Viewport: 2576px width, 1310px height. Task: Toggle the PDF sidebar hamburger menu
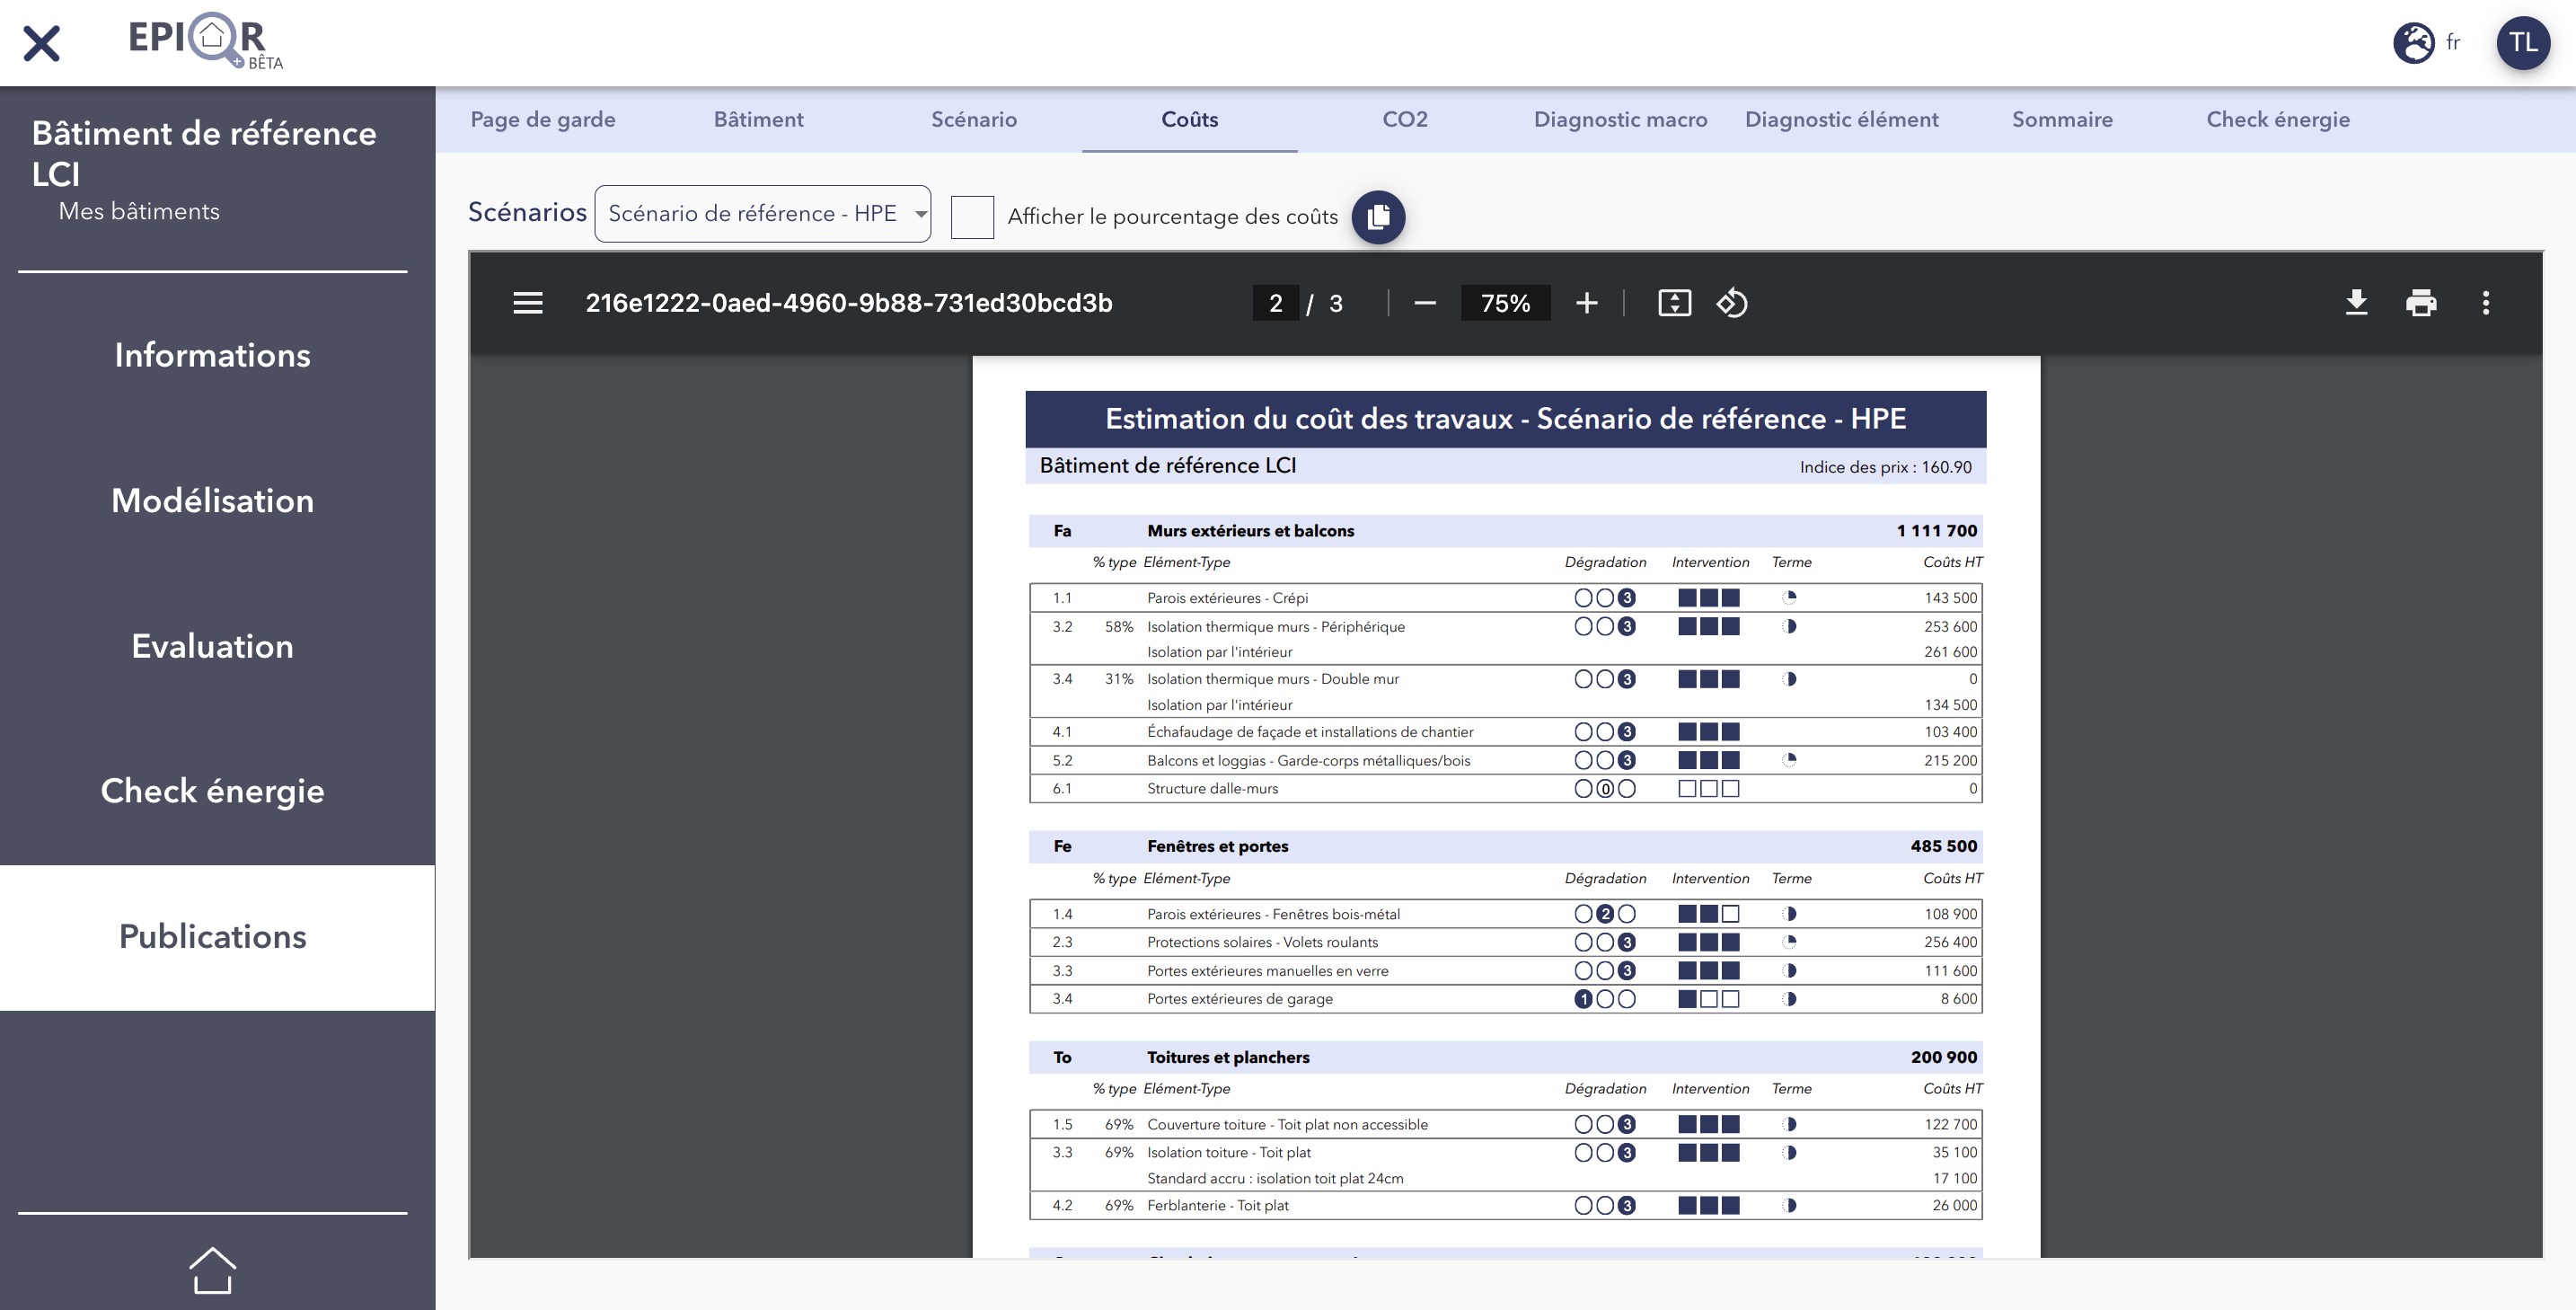[528, 303]
